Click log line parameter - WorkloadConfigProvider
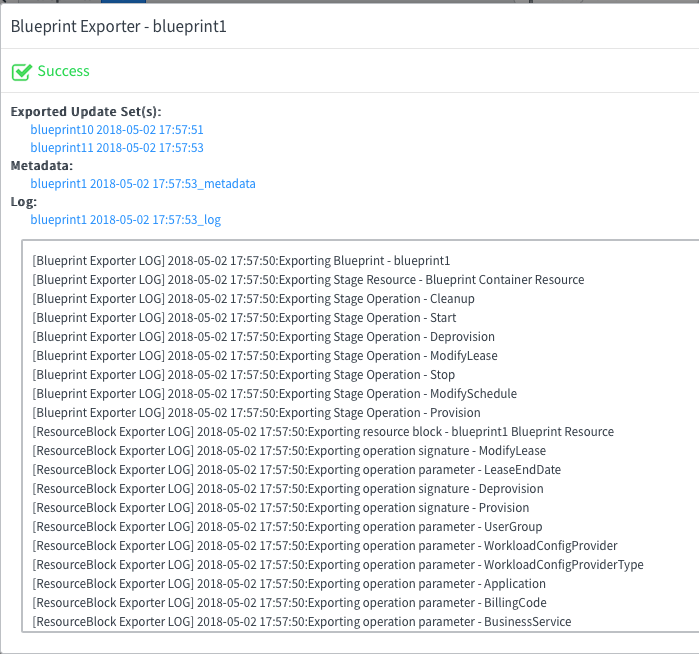The image size is (699, 654). pyautogui.click(x=325, y=546)
